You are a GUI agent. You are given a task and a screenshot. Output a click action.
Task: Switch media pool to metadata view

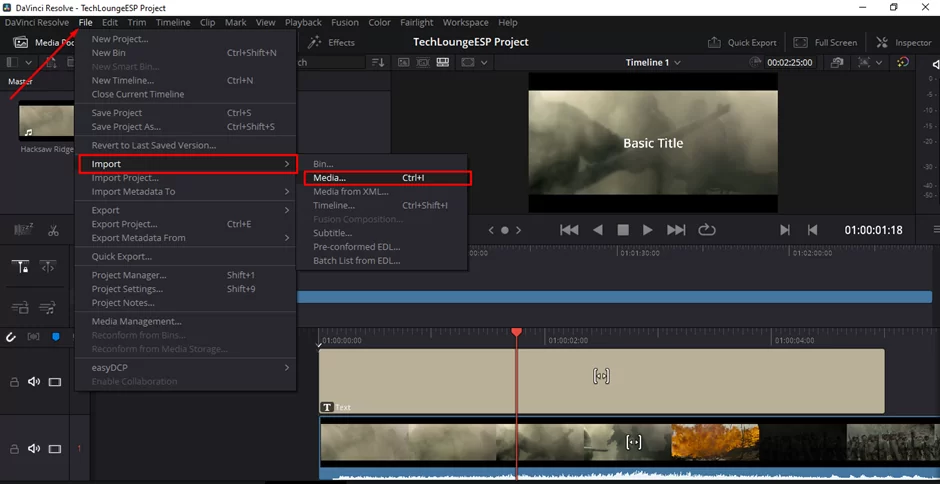403,62
